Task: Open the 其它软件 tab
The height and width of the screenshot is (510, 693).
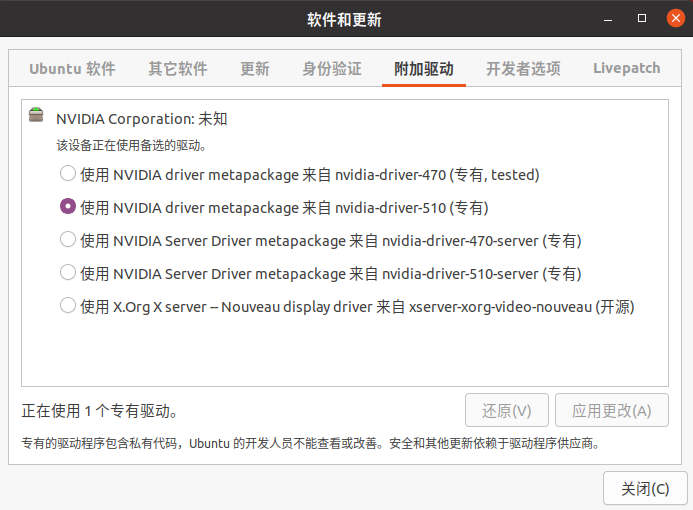Action: [x=178, y=69]
